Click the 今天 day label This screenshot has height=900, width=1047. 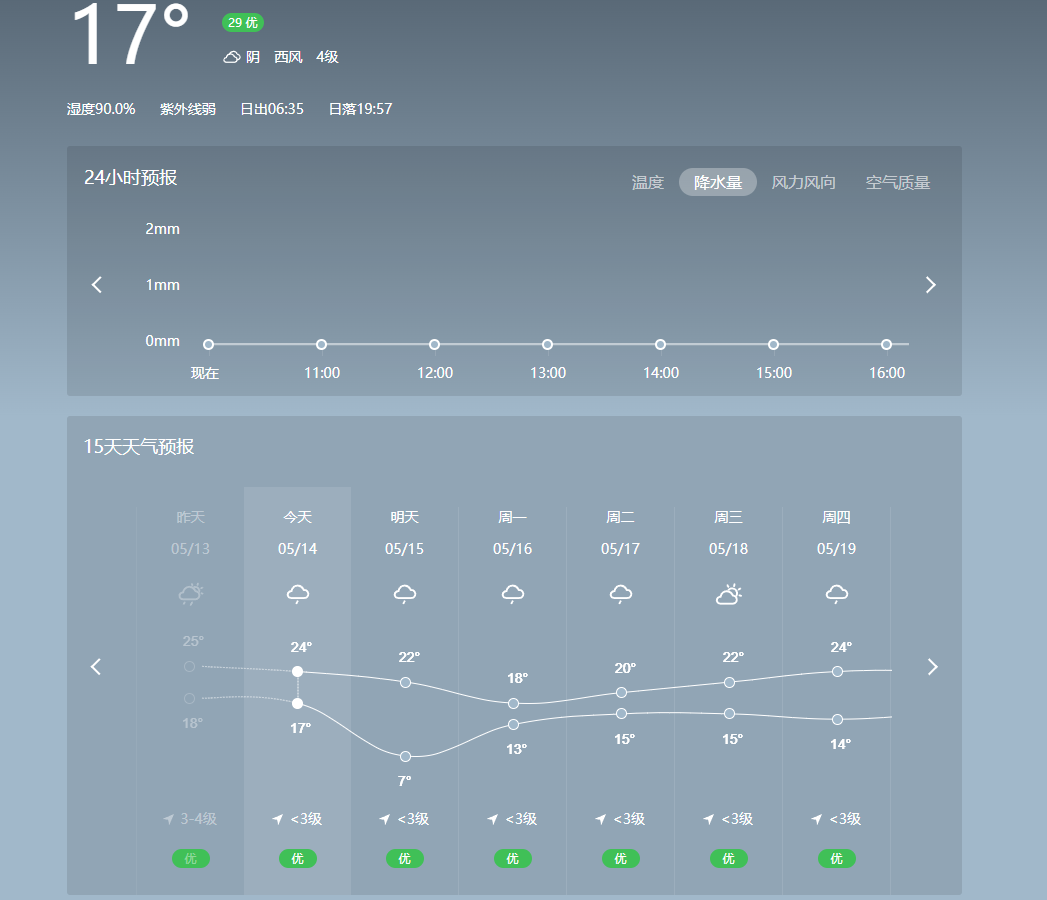point(298,517)
